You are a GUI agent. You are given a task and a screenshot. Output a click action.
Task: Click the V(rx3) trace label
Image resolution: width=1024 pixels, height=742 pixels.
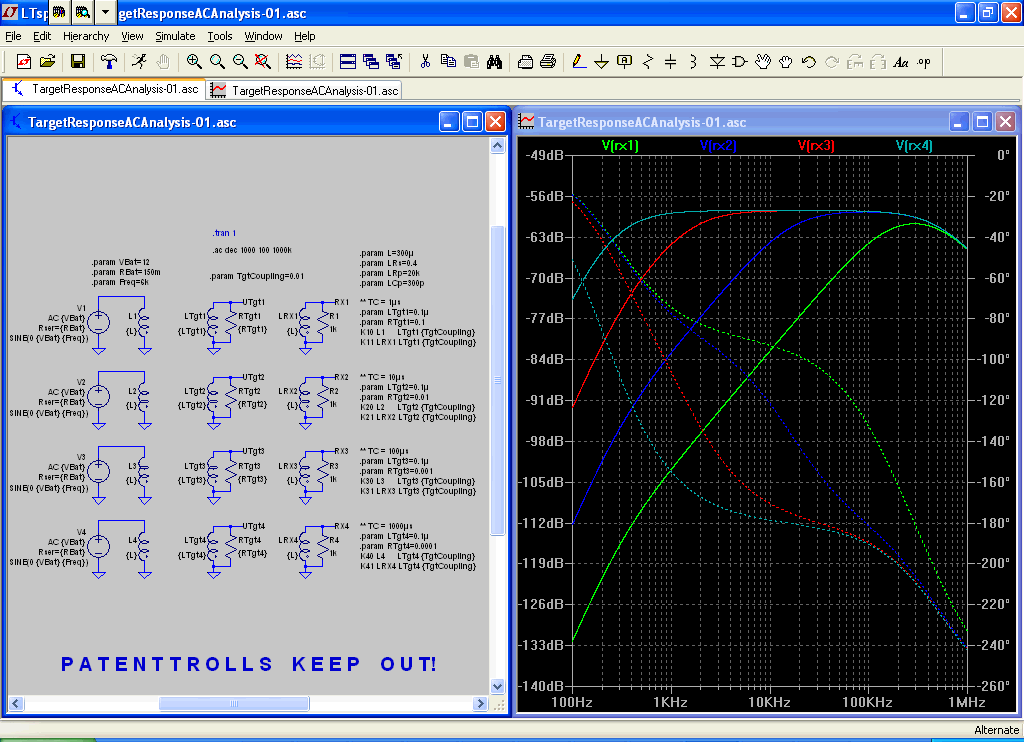point(816,145)
